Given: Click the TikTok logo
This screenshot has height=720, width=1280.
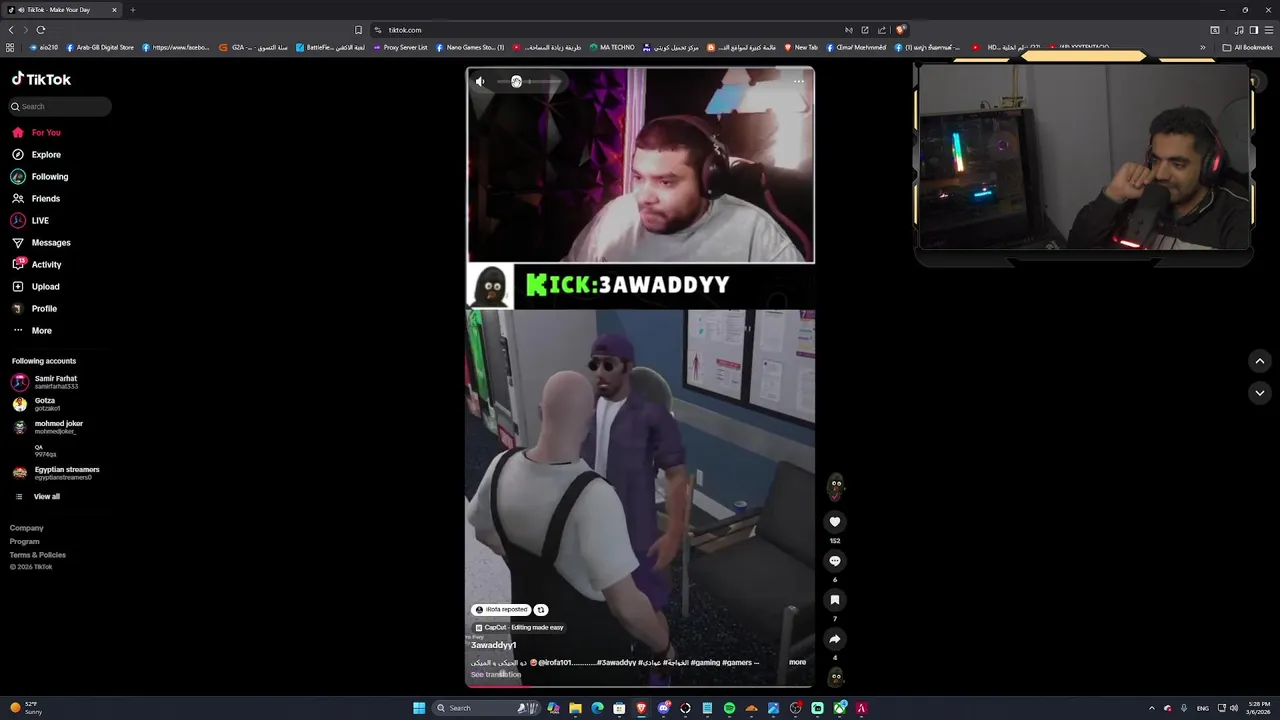Looking at the screenshot, I should point(41,79).
